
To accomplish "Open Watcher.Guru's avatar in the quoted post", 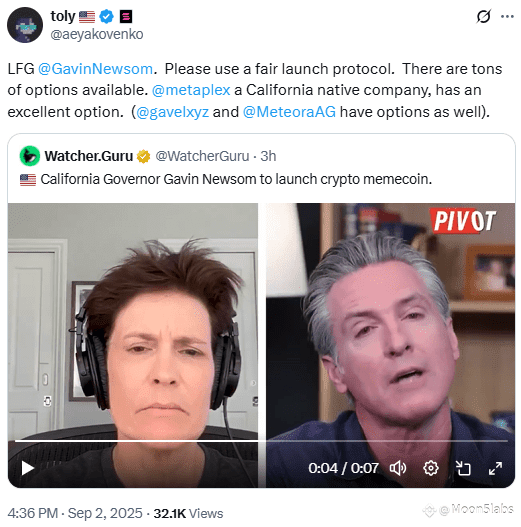I will [30, 156].
